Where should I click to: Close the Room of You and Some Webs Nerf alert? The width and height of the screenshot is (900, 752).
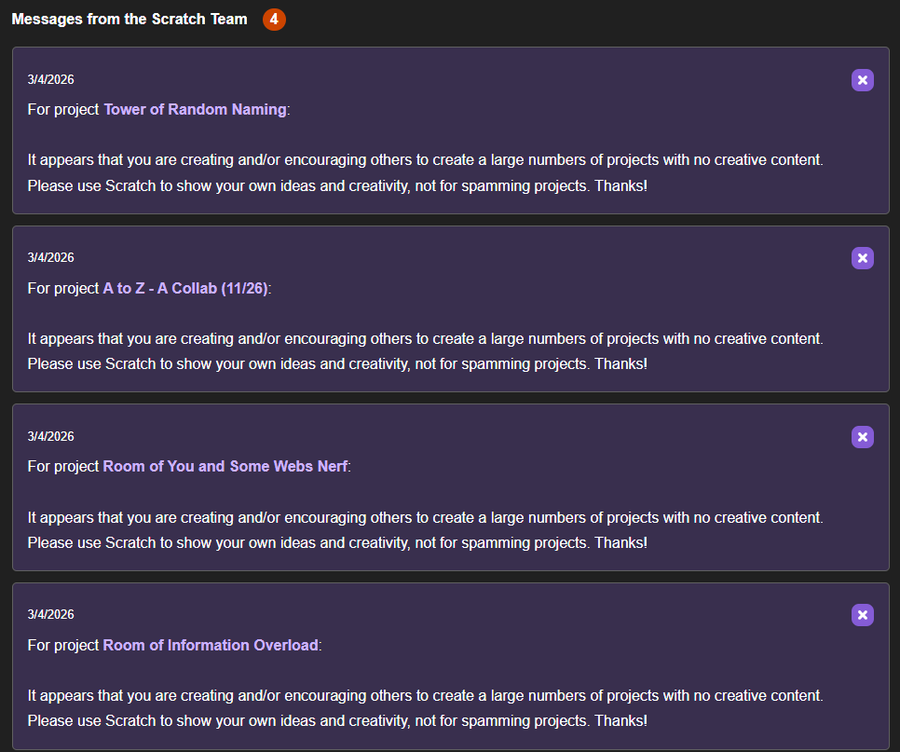862,437
